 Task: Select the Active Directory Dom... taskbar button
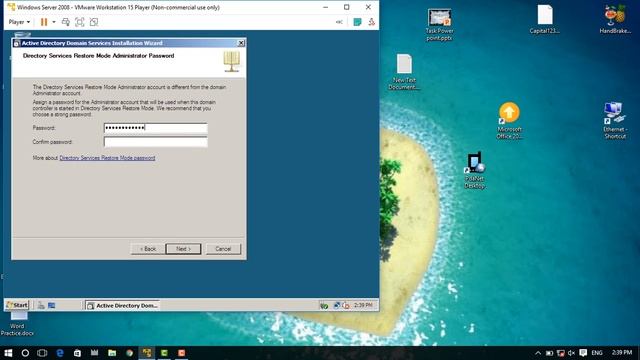click(122, 305)
